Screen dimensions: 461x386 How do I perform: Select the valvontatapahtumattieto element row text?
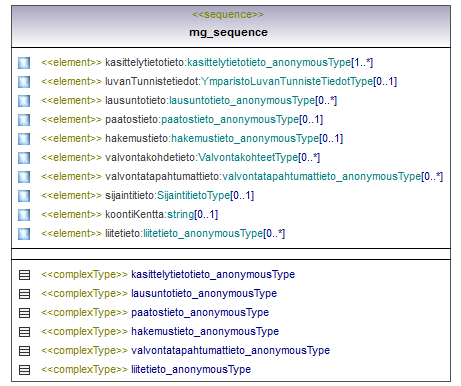pyautogui.click(x=242, y=177)
